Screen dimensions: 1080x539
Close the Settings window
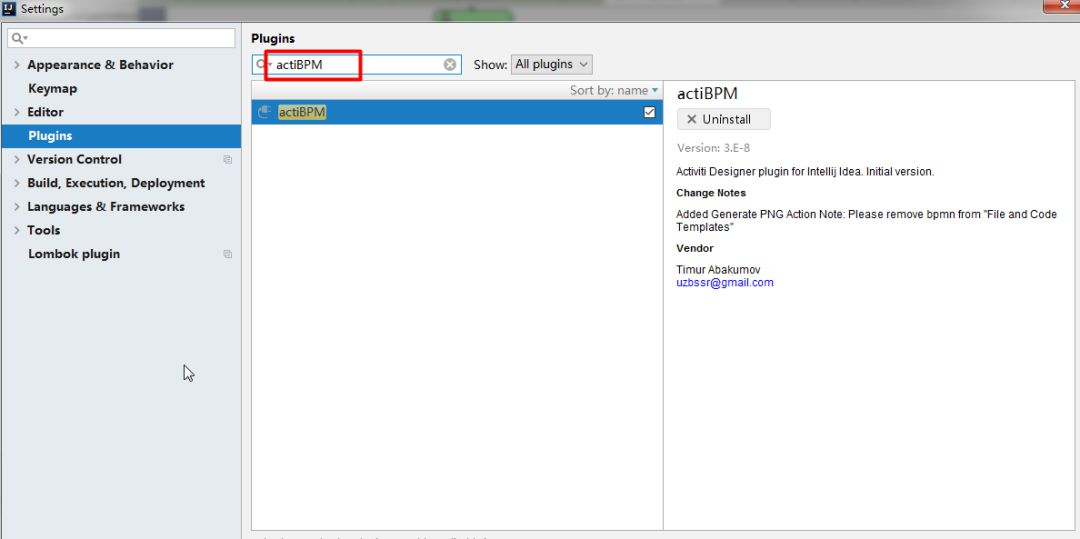1063,6
